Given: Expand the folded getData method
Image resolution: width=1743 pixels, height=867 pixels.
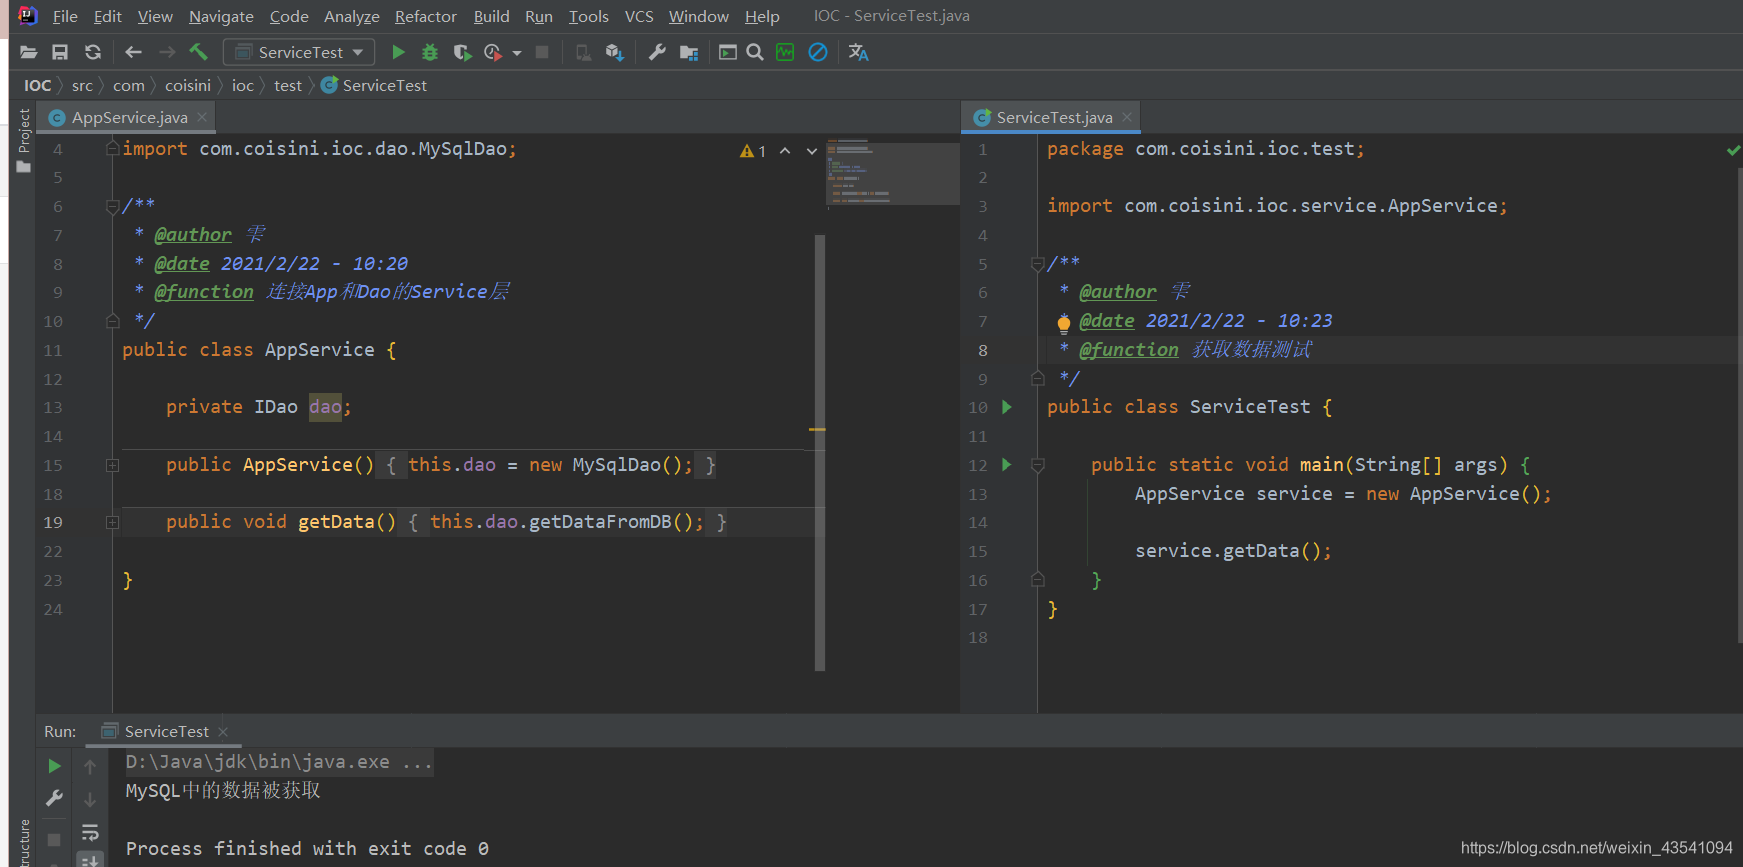Looking at the screenshot, I should pyautogui.click(x=112, y=522).
